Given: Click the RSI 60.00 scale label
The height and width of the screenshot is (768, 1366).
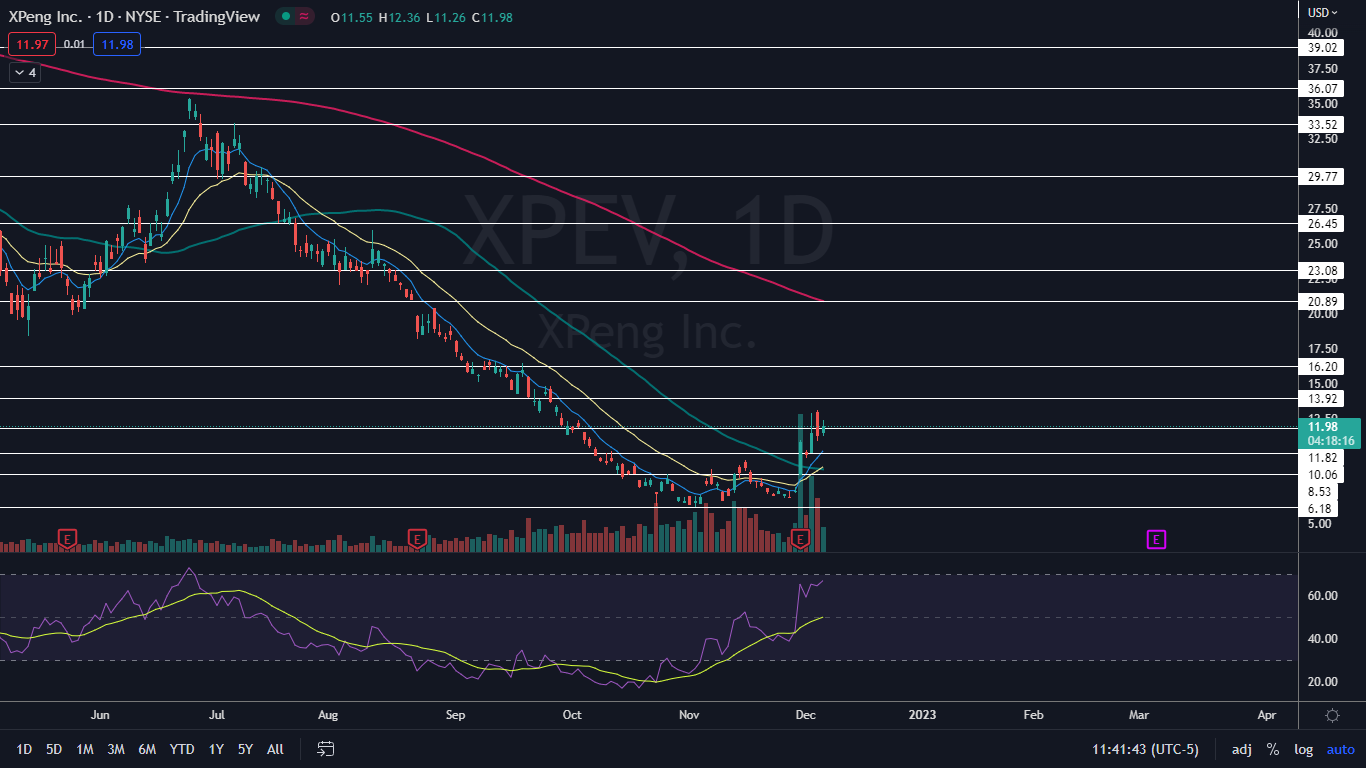Looking at the screenshot, I should [1321, 596].
